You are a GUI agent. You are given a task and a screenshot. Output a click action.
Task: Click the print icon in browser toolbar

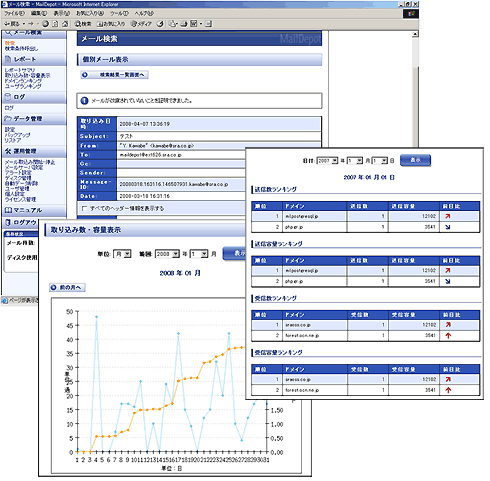coord(184,24)
